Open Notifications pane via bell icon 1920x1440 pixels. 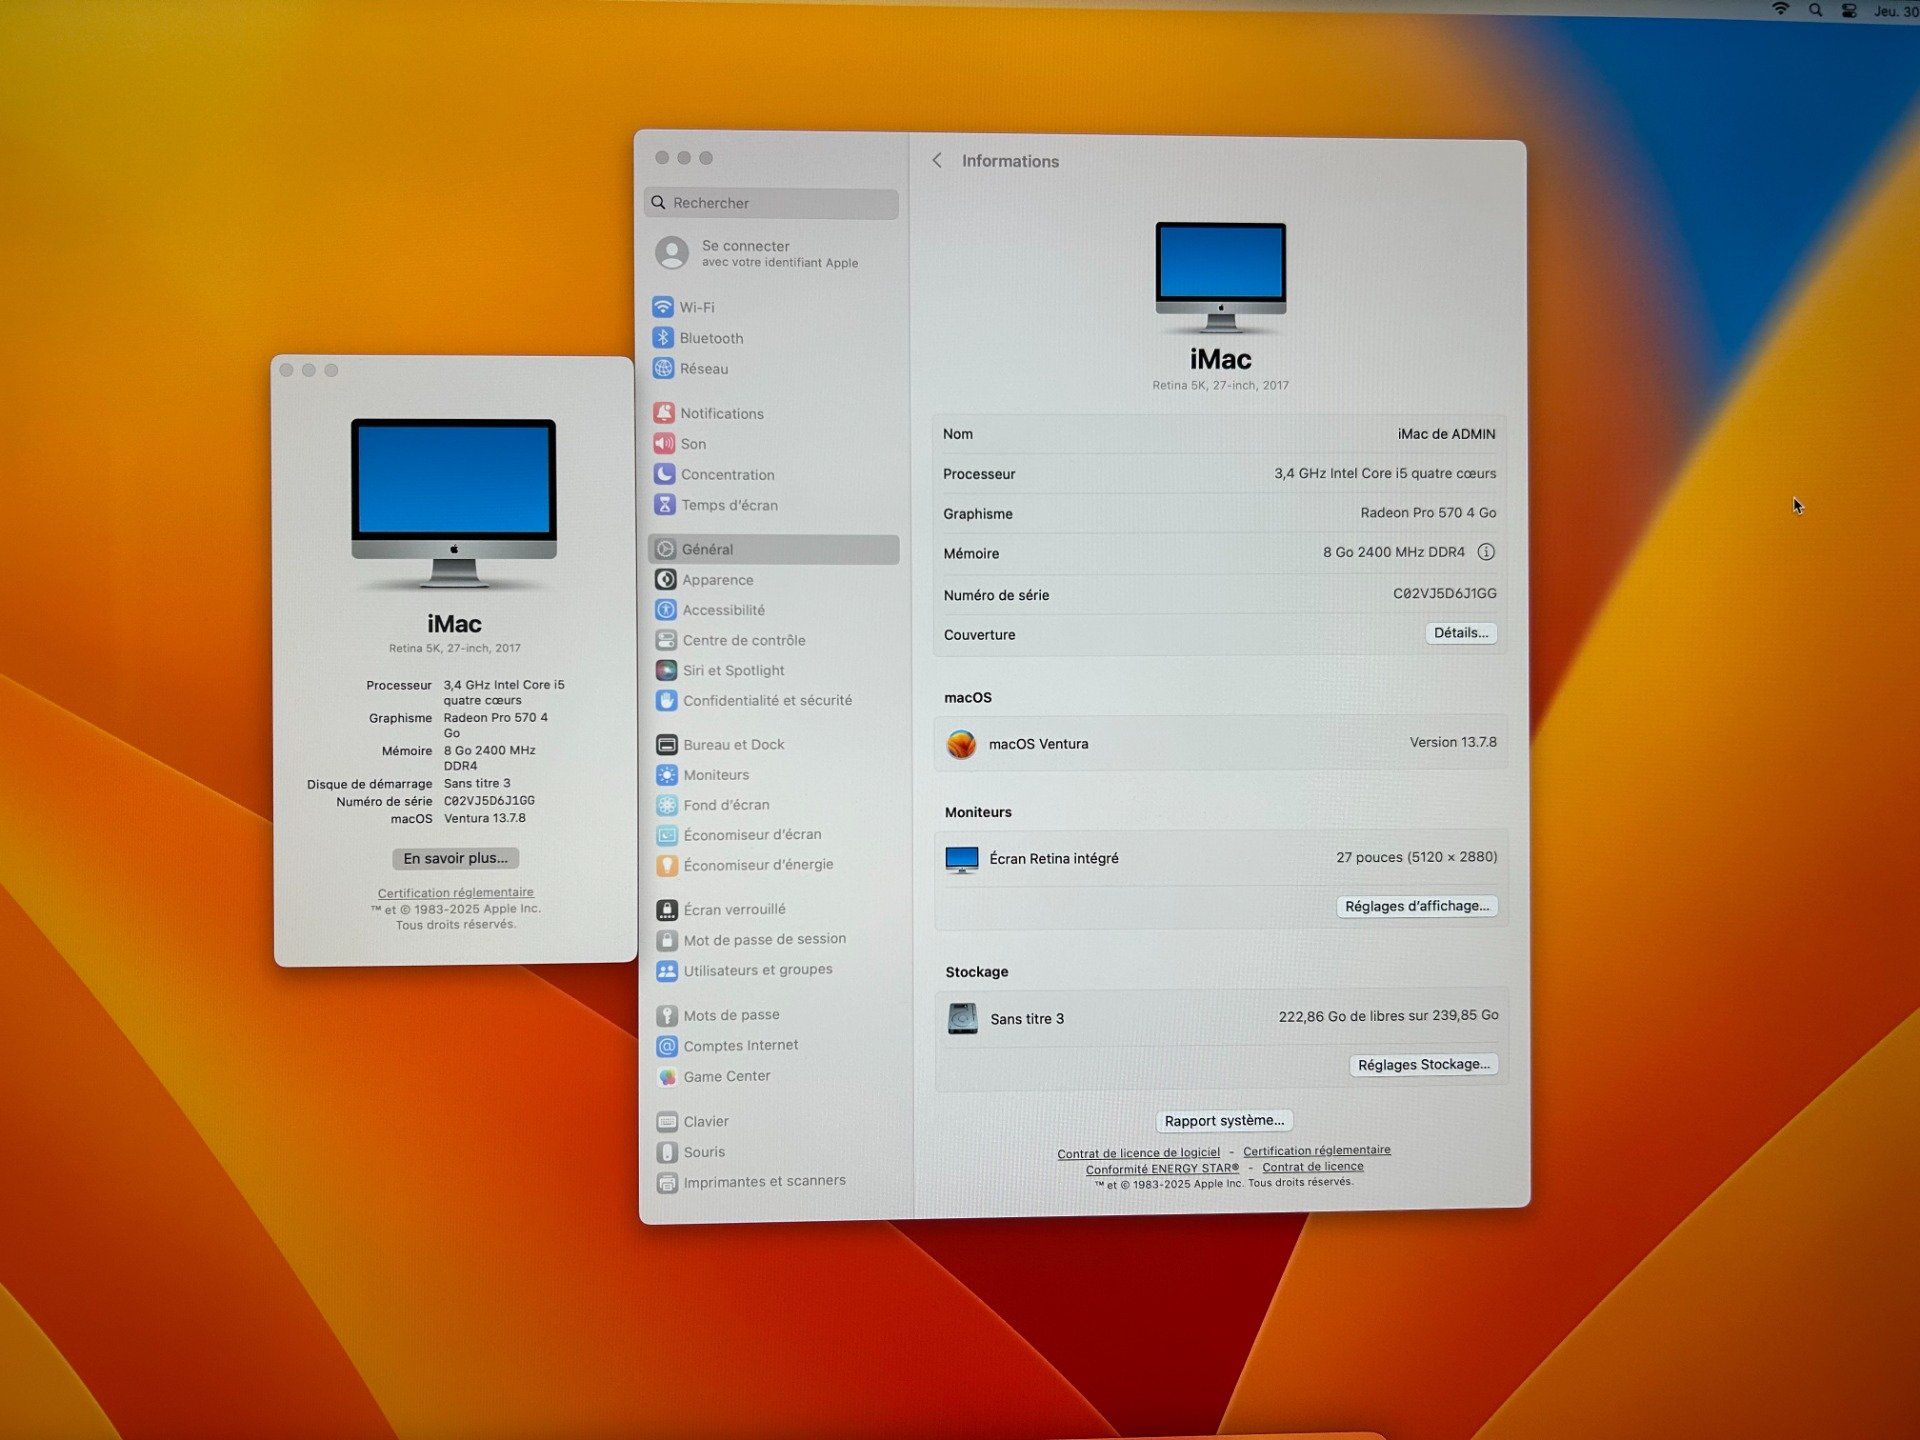[664, 413]
